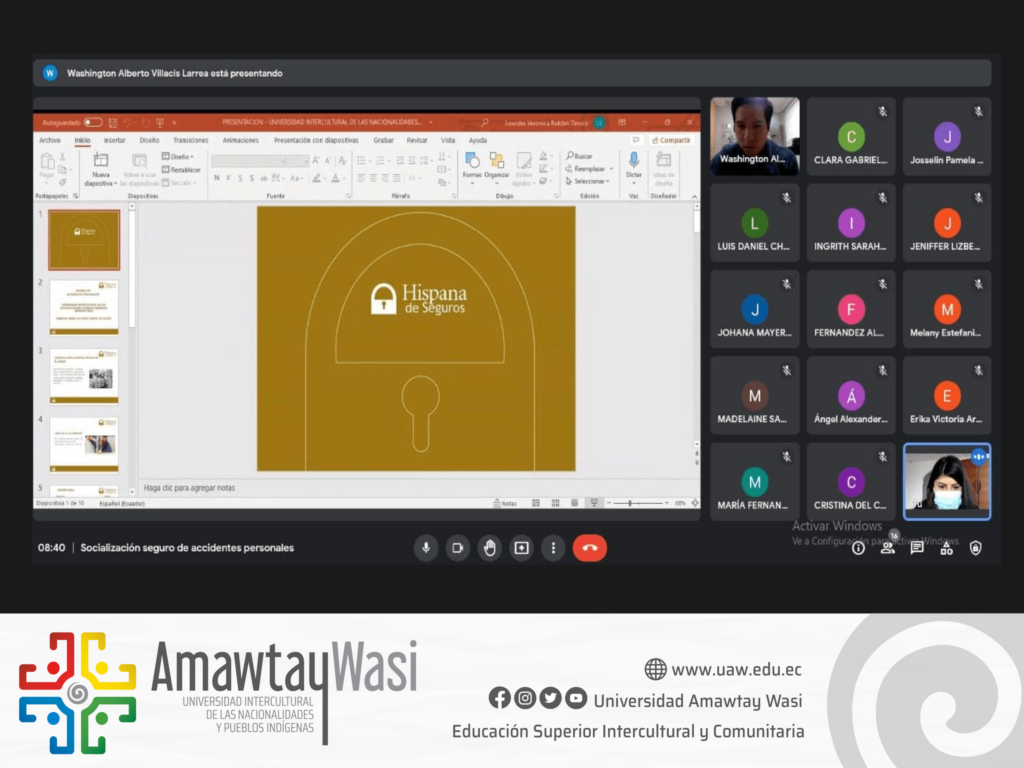Image resolution: width=1024 pixels, height=768 pixels.
Task: Open the Revisar ribbon tab
Action: pyautogui.click(x=417, y=140)
